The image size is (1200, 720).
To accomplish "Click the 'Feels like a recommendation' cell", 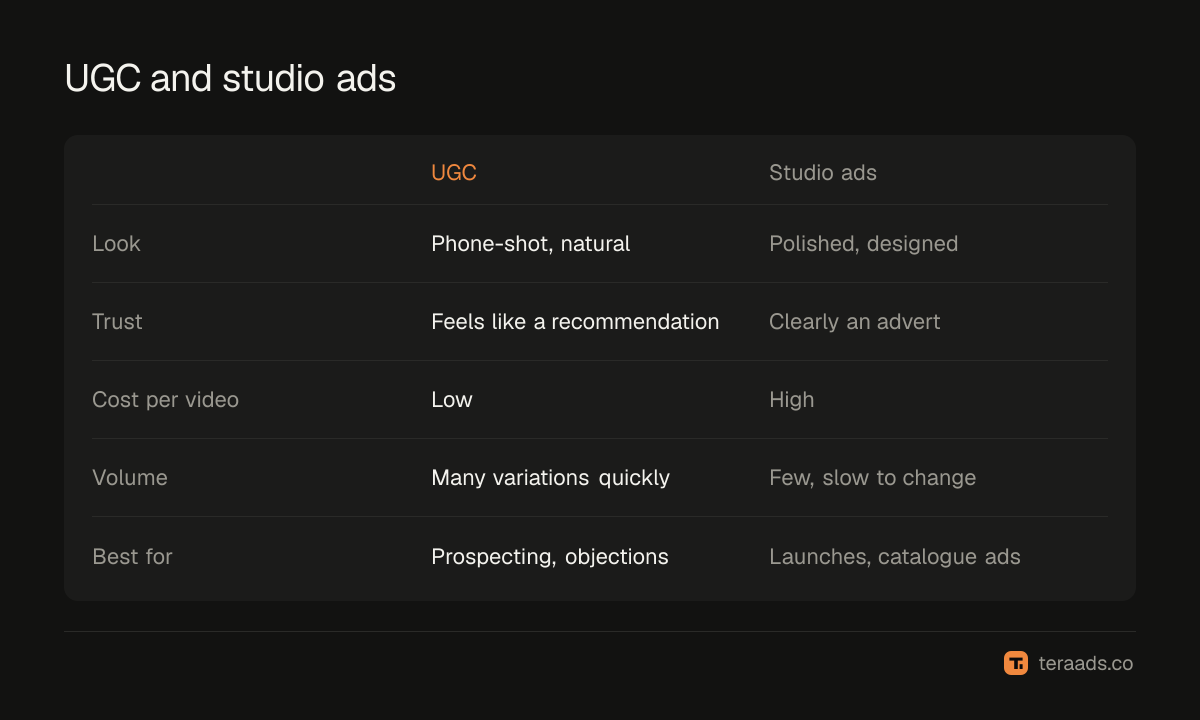I will [x=575, y=322].
